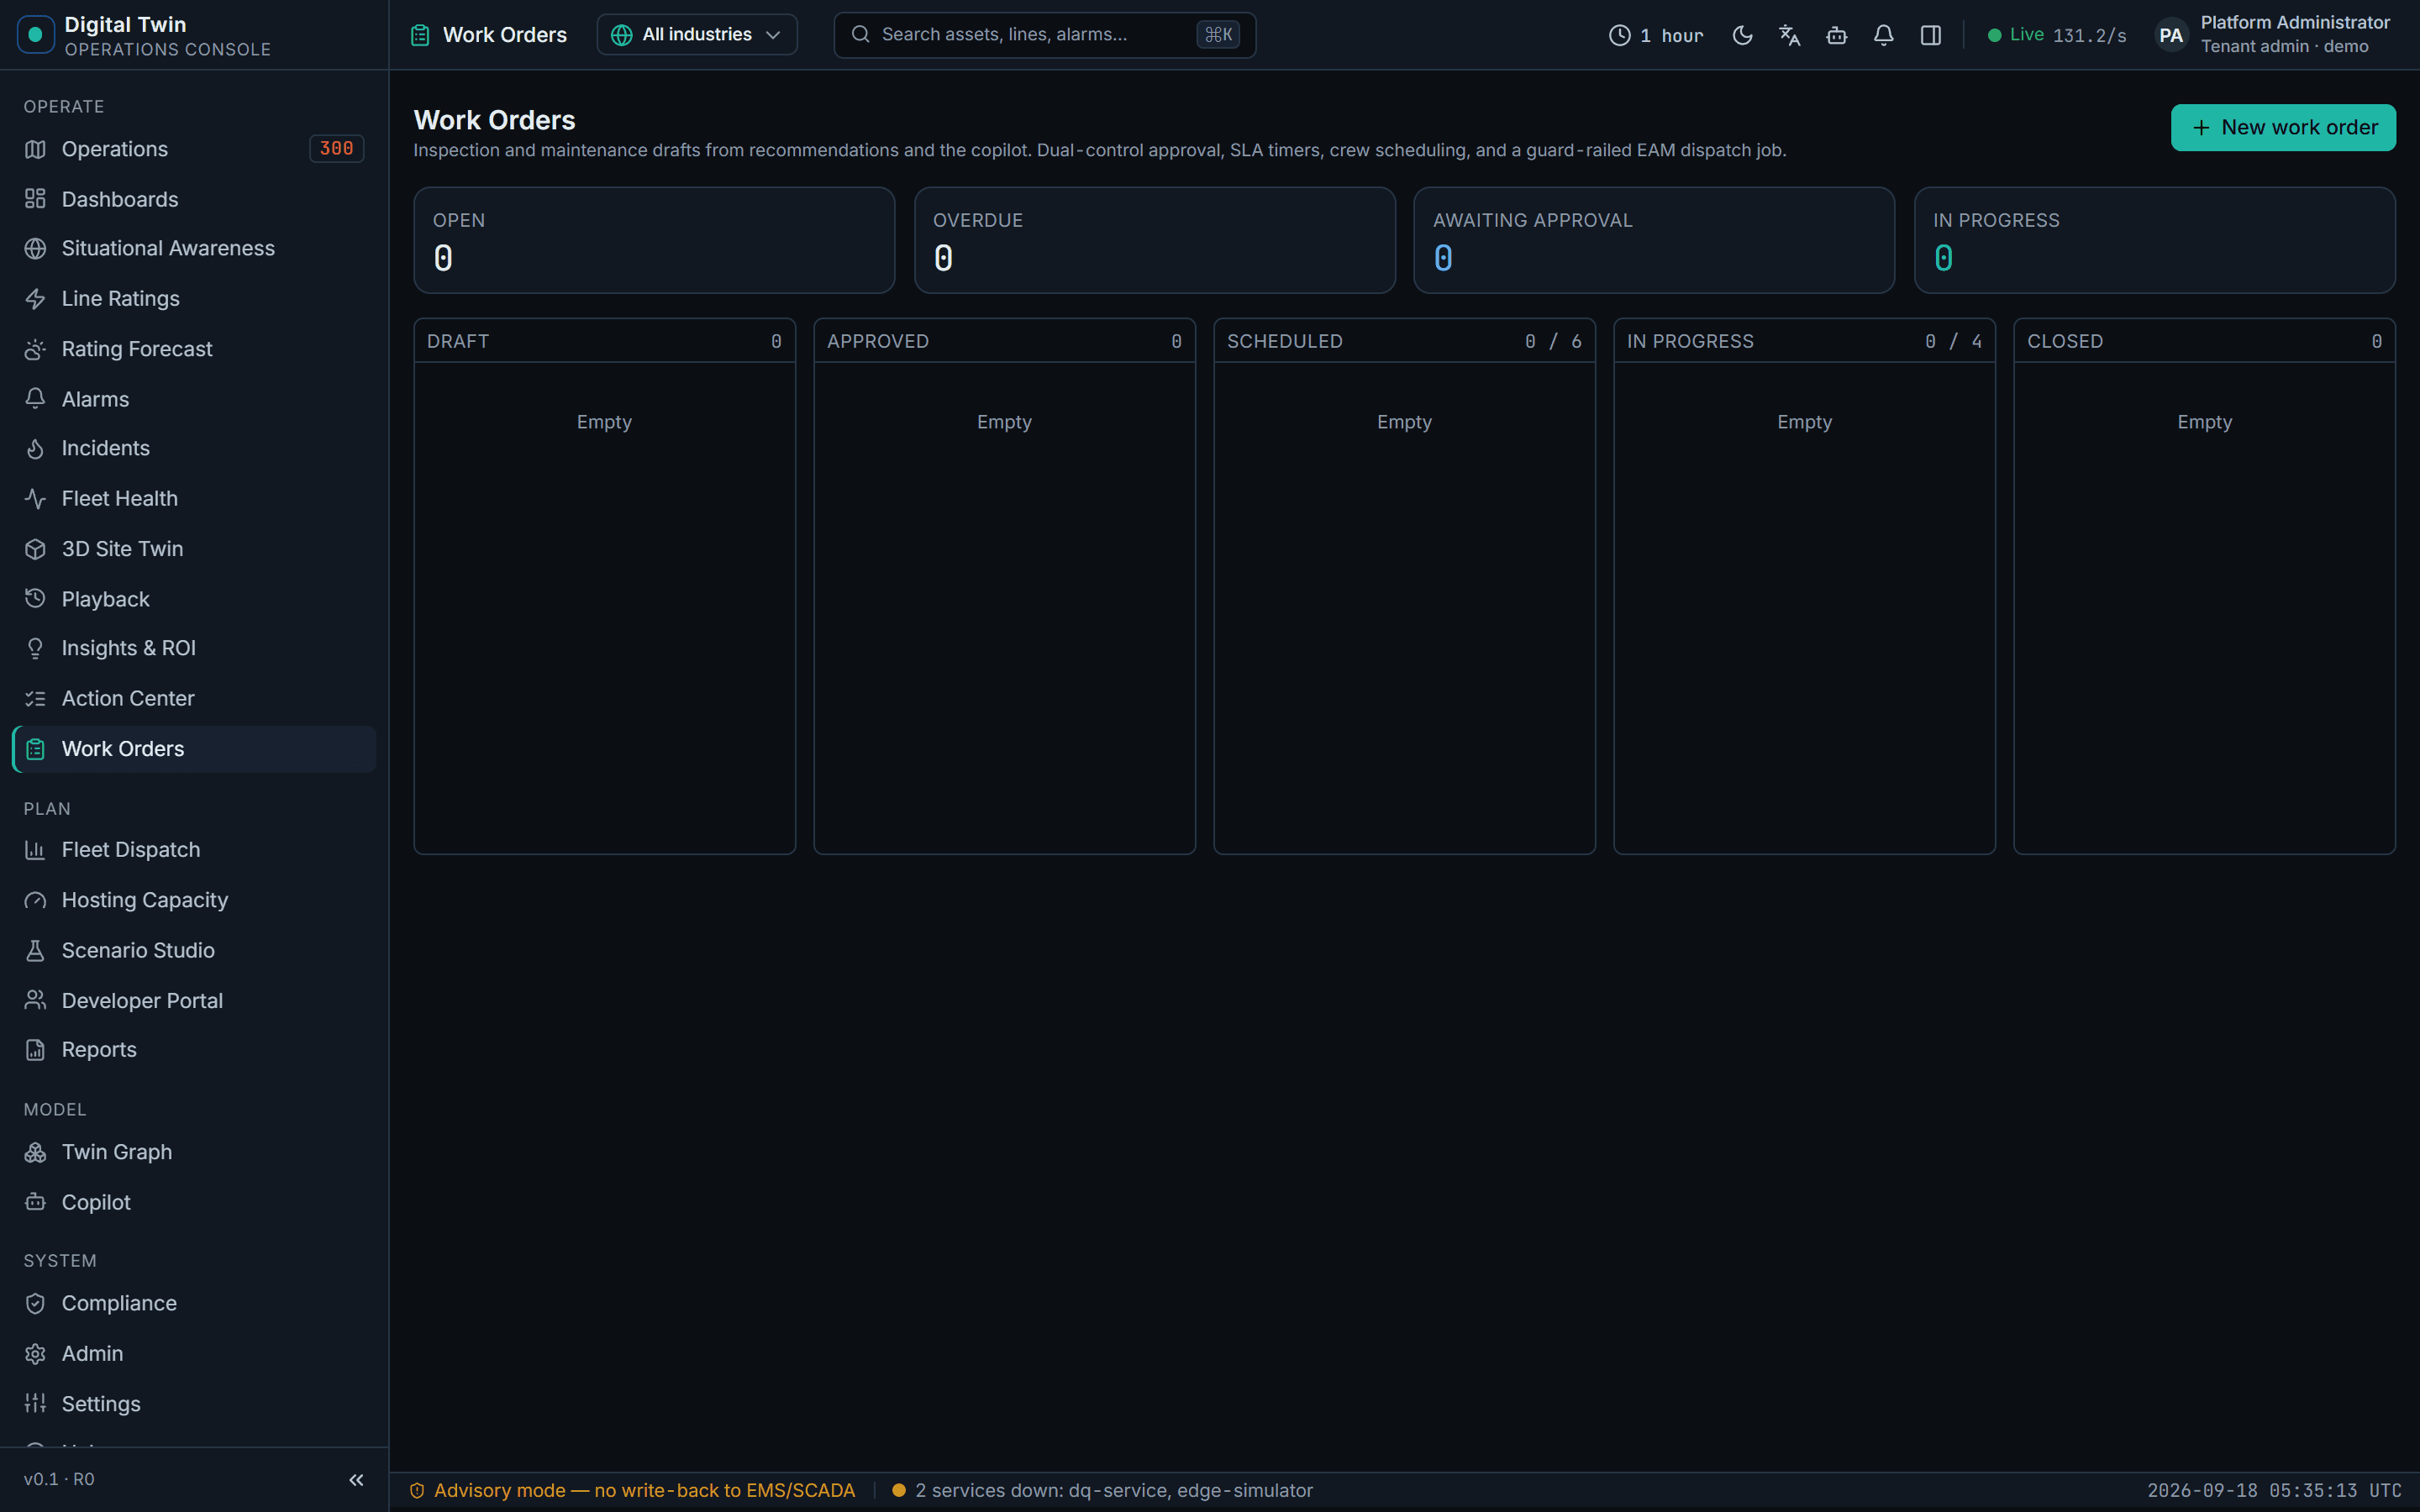Open Line Ratings
The image size is (2420, 1512).
click(194, 298)
